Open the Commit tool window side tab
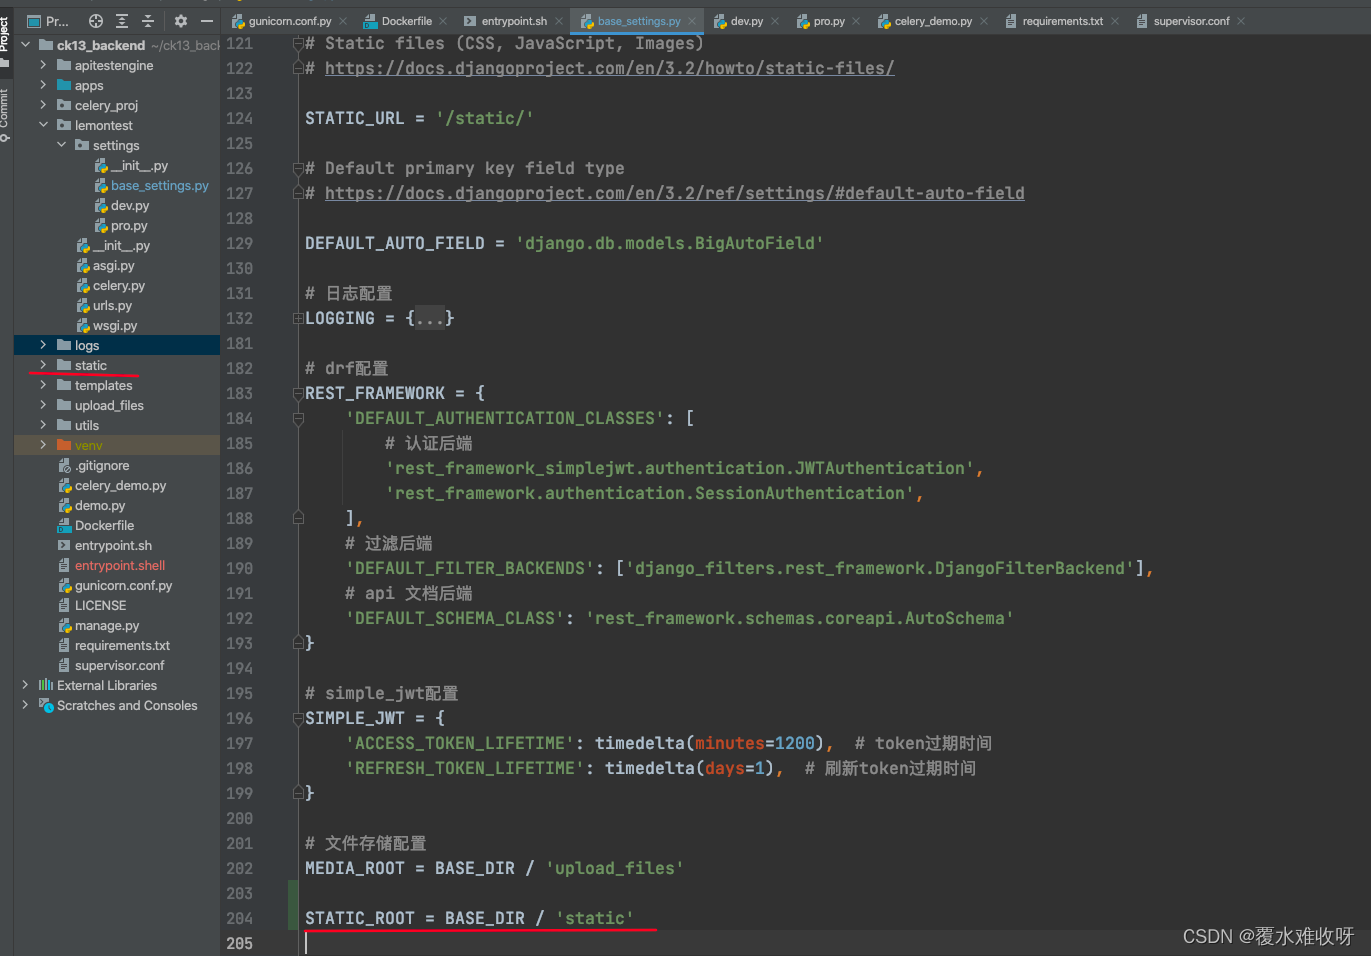Image resolution: width=1371 pixels, height=956 pixels. pyautogui.click(x=5, y=113)
